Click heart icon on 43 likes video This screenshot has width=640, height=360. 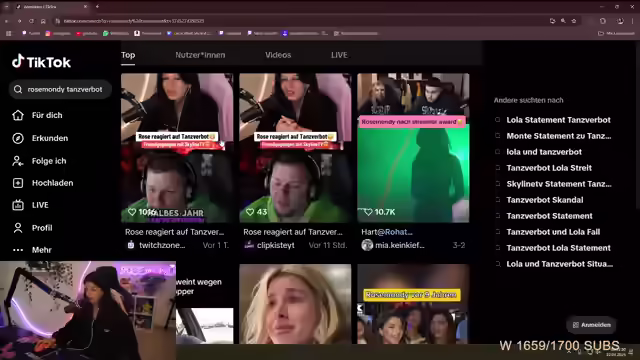click(250, 212)
